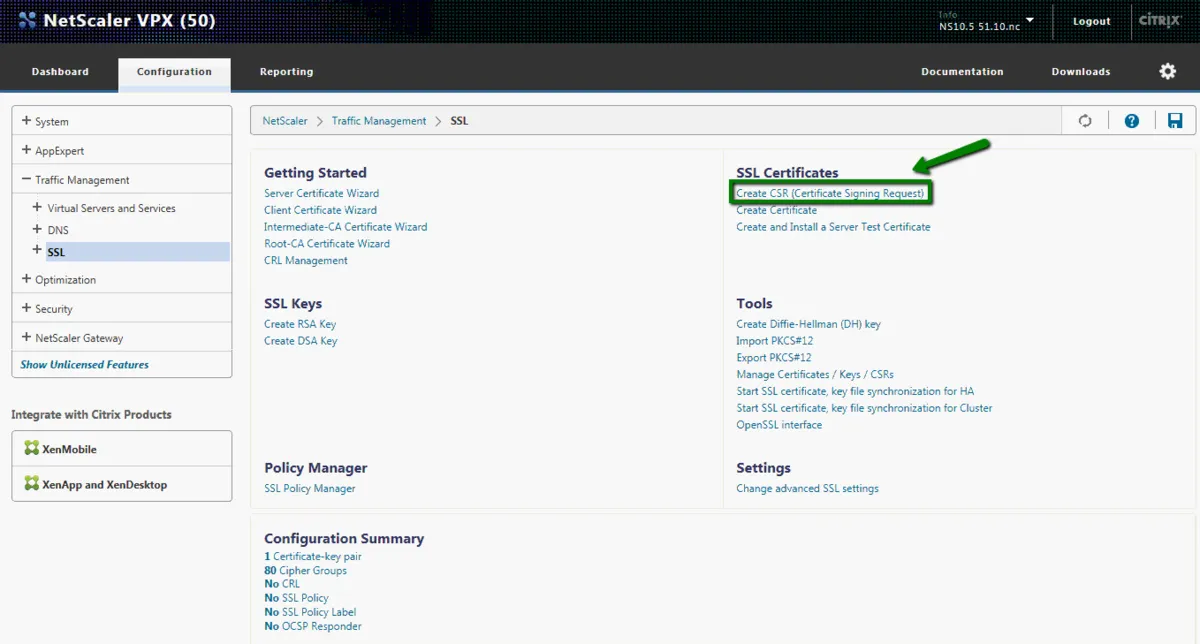The height and width of the screenshot is (644, 1200).
Task: Expand the System tree node
Action: pyautogui.click(x=26, y=121)
